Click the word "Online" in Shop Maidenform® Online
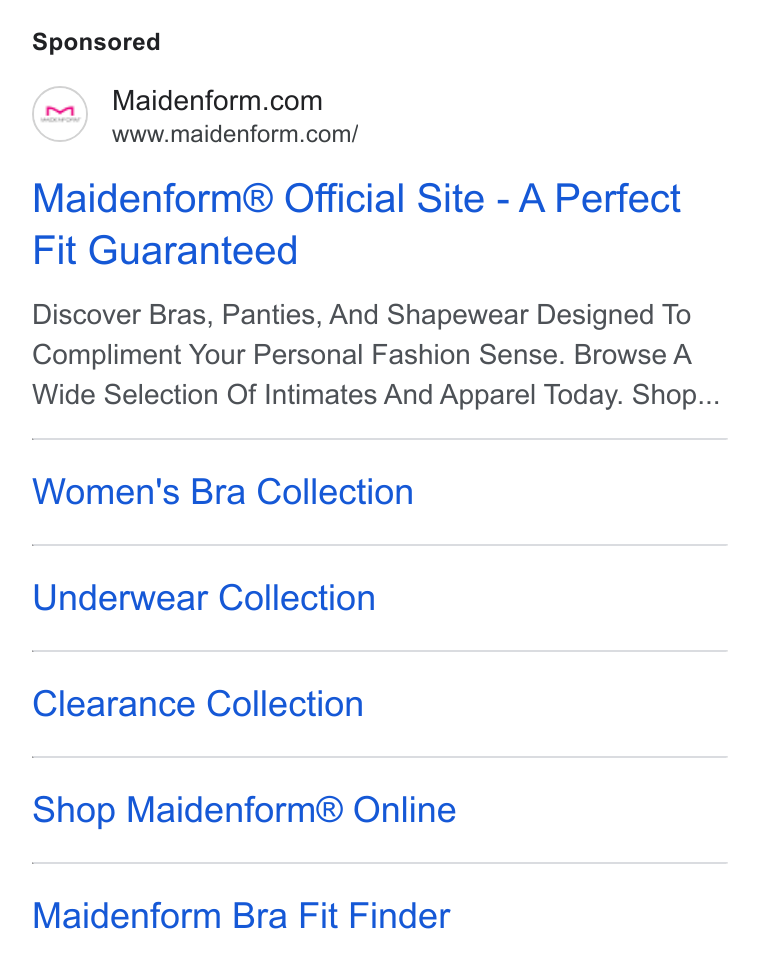Viewport: 760px width, 968px height. pyautogui.click(x=404, y=810)
